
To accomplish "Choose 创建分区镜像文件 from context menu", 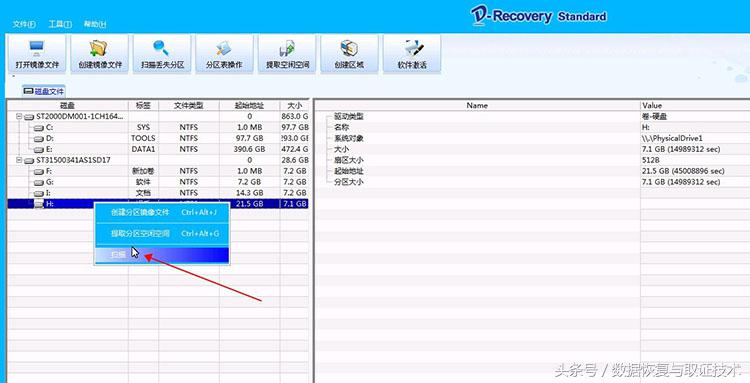I will [x=163, y=212].
